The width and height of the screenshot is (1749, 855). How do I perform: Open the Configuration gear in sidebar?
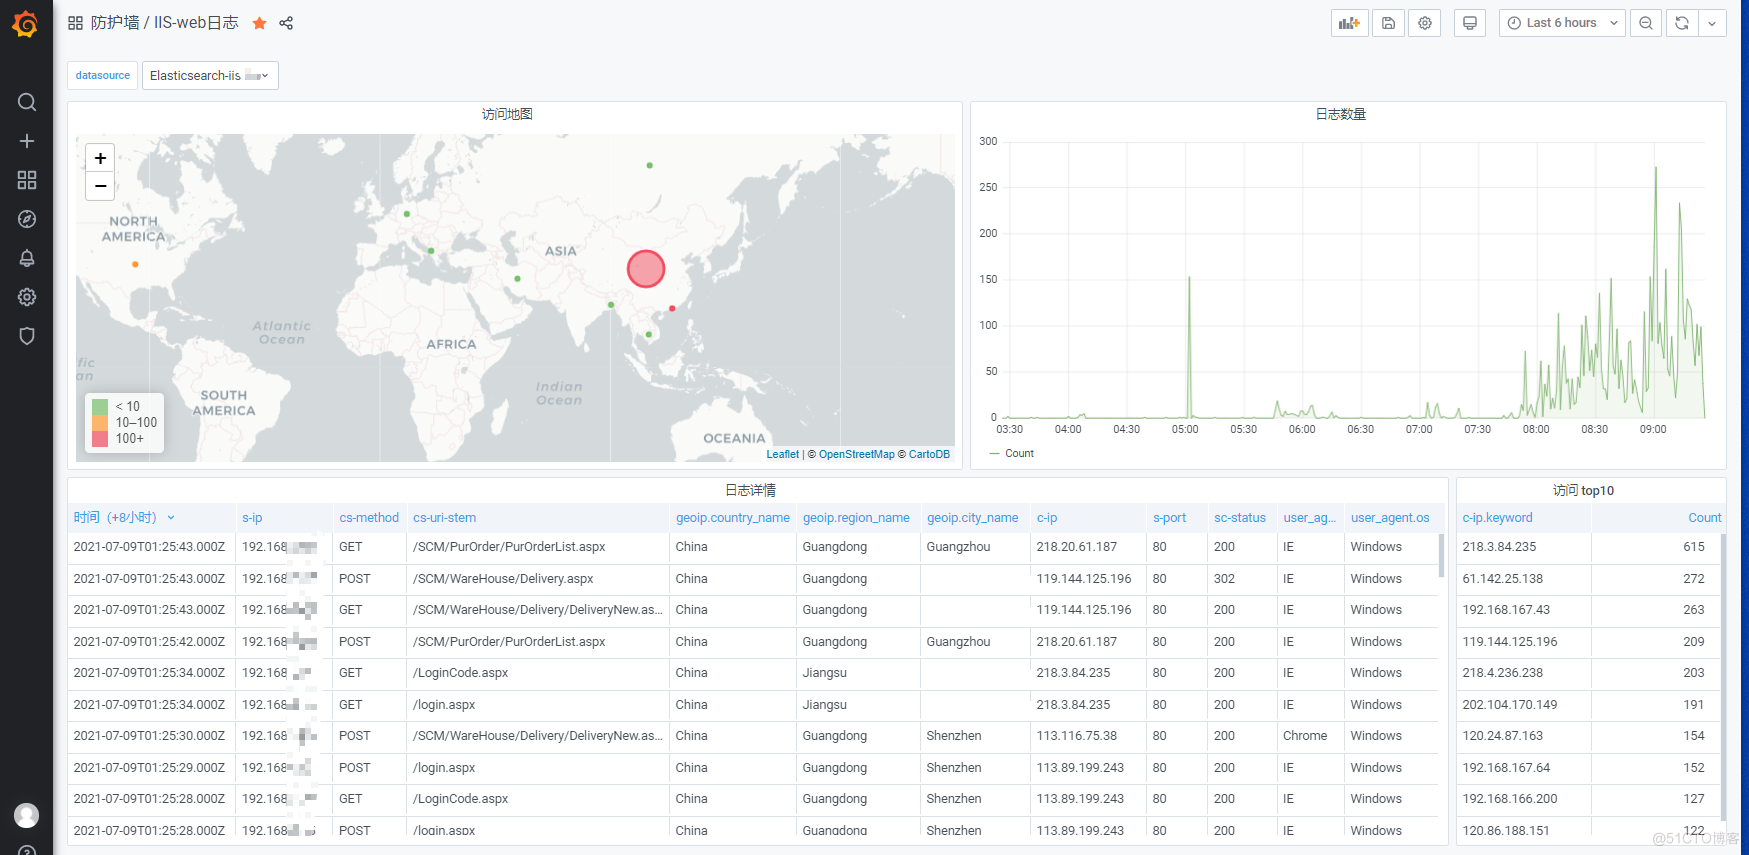[x=27, y=297]
